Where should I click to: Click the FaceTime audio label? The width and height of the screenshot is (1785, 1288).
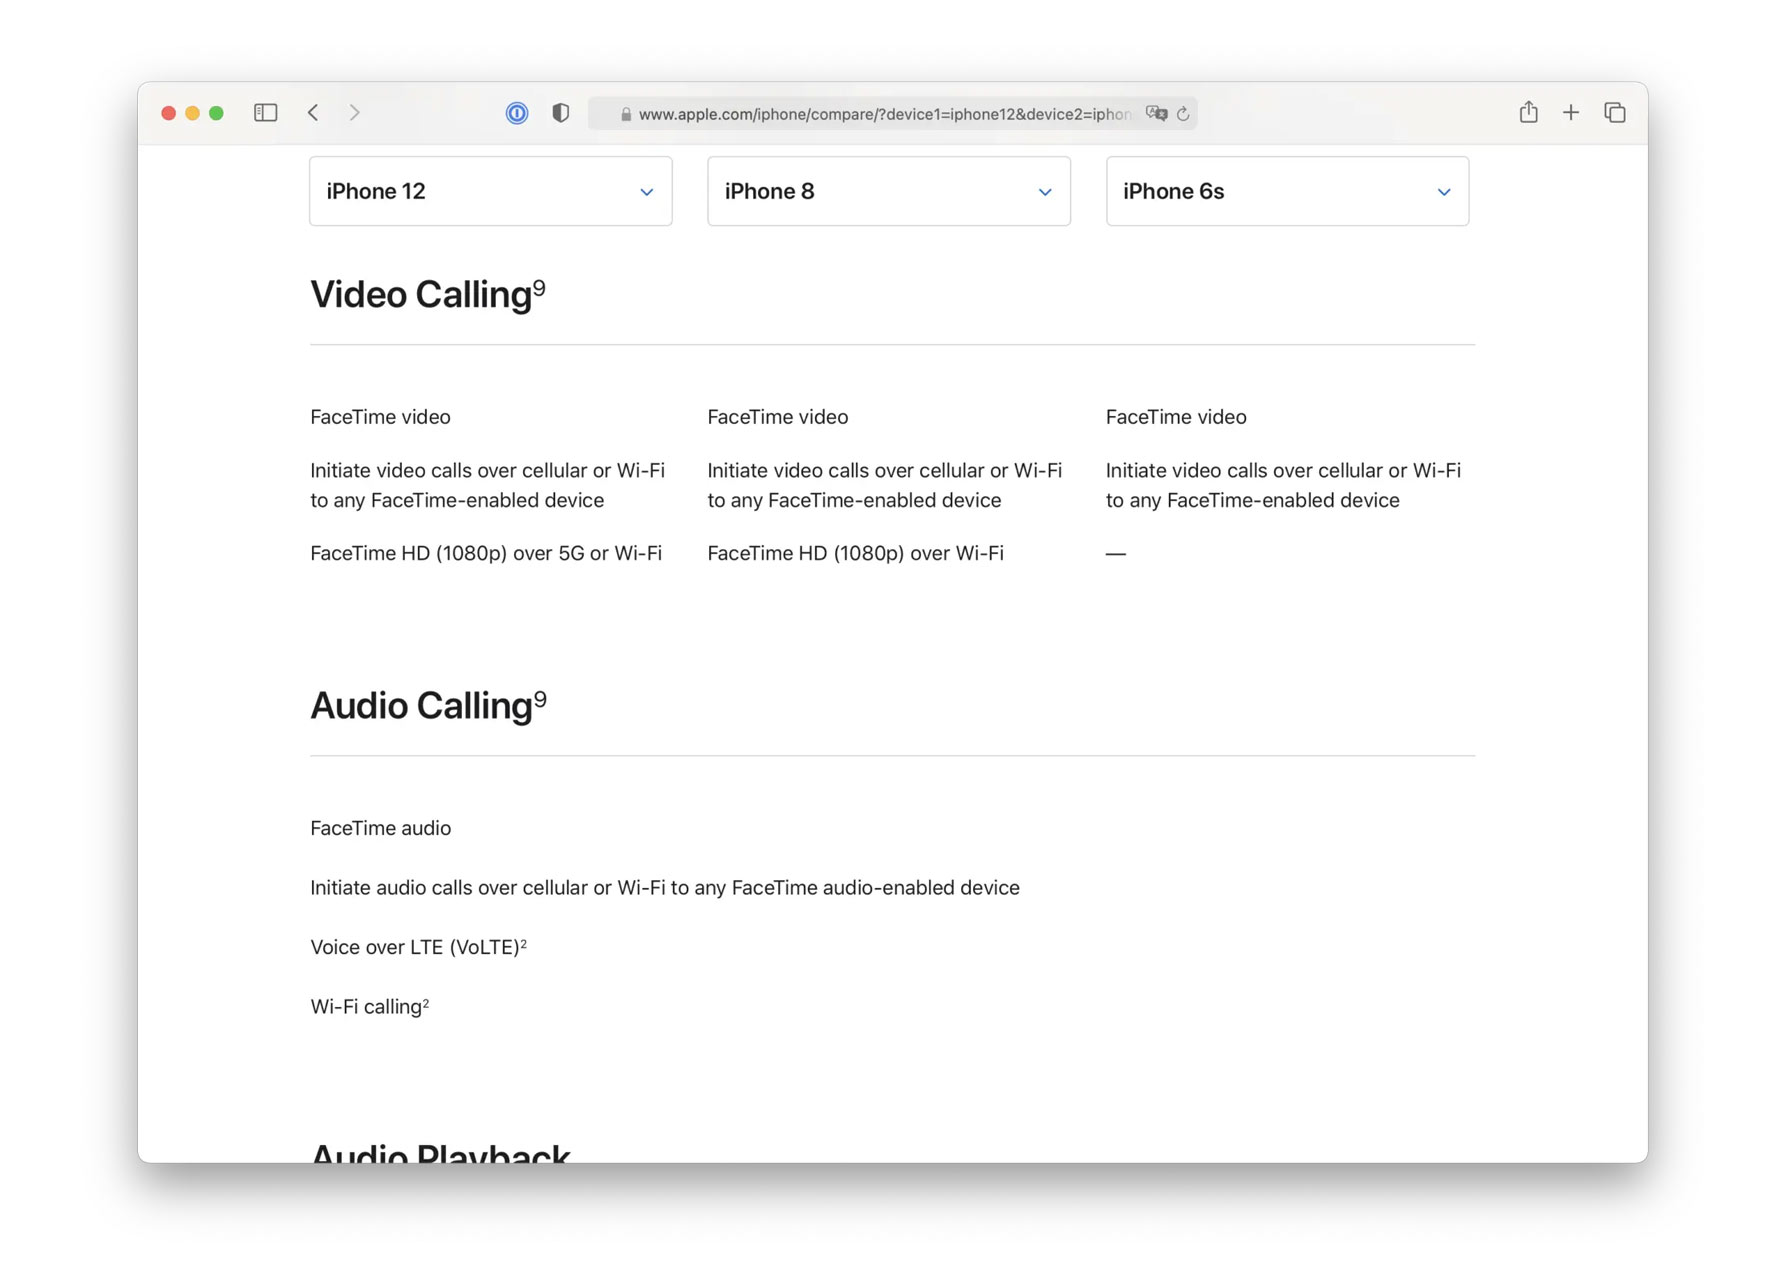coord(381,828)
